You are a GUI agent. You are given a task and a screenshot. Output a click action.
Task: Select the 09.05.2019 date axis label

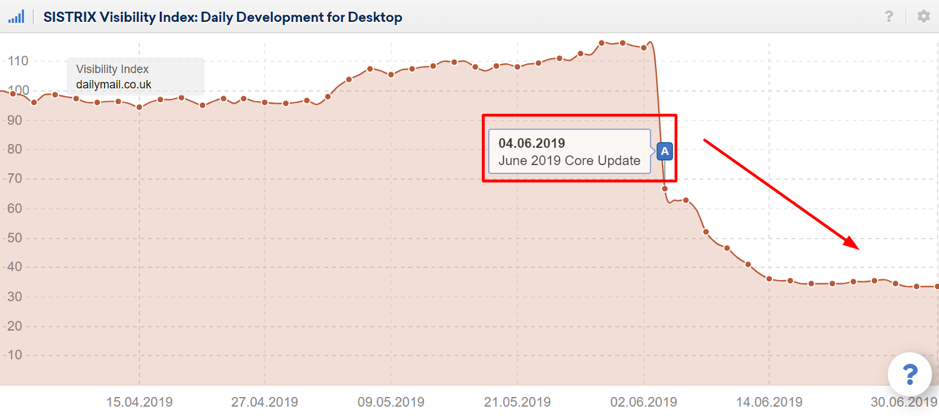pyautogui.click(x=389, y=402)
